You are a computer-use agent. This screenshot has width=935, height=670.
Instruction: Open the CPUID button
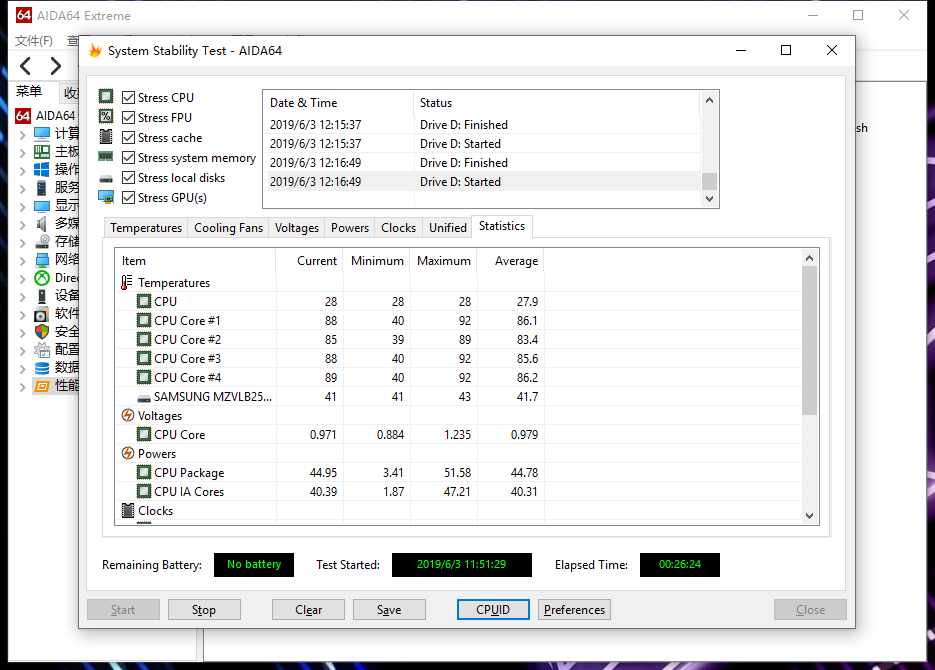(493, 610)
